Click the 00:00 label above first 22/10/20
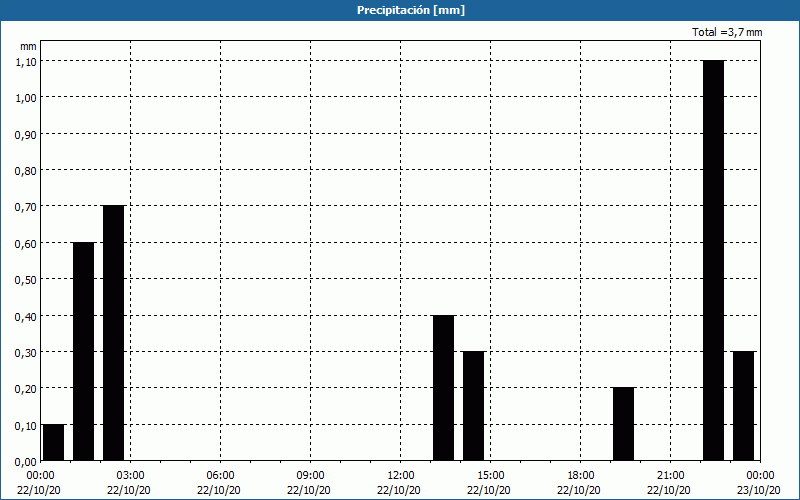800x500 pixels. click(40, 475)
